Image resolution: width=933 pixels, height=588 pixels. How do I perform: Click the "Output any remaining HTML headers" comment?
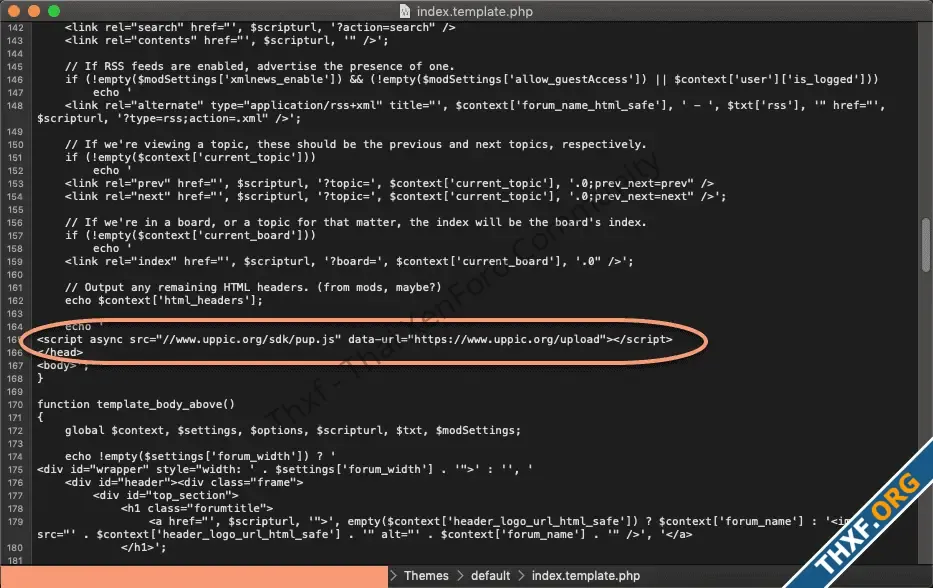[253, 287]
